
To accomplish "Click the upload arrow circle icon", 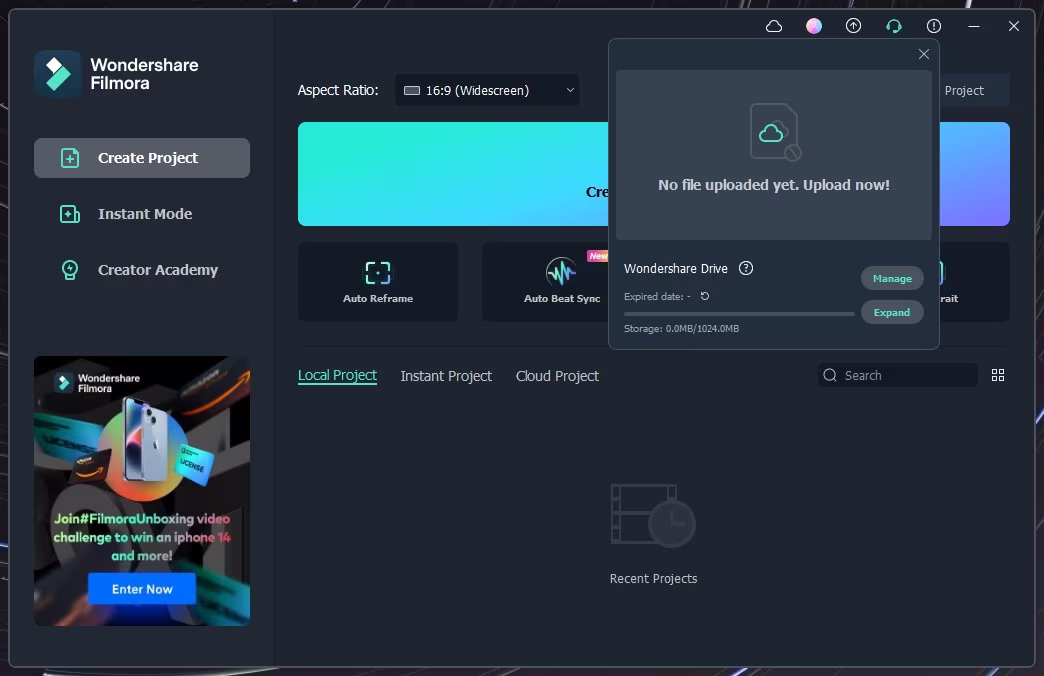I will coord(854,26).
